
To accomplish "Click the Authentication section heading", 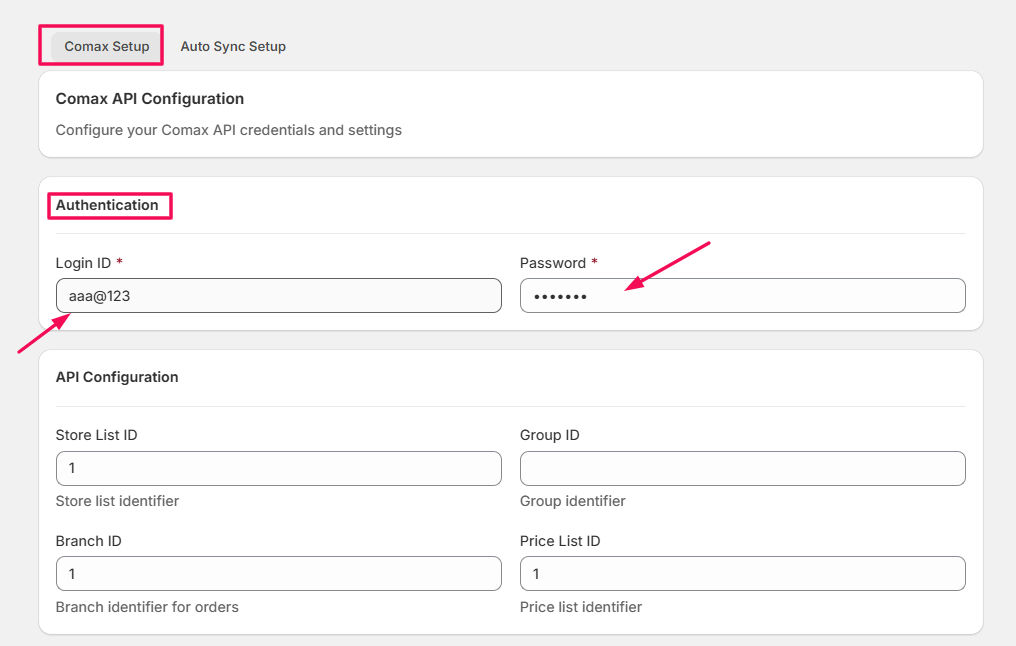I will (x=107, y=205).
